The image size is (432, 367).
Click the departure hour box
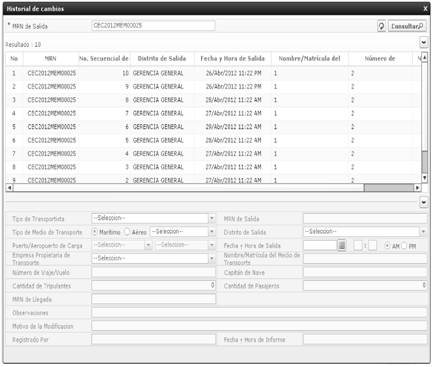358,246
